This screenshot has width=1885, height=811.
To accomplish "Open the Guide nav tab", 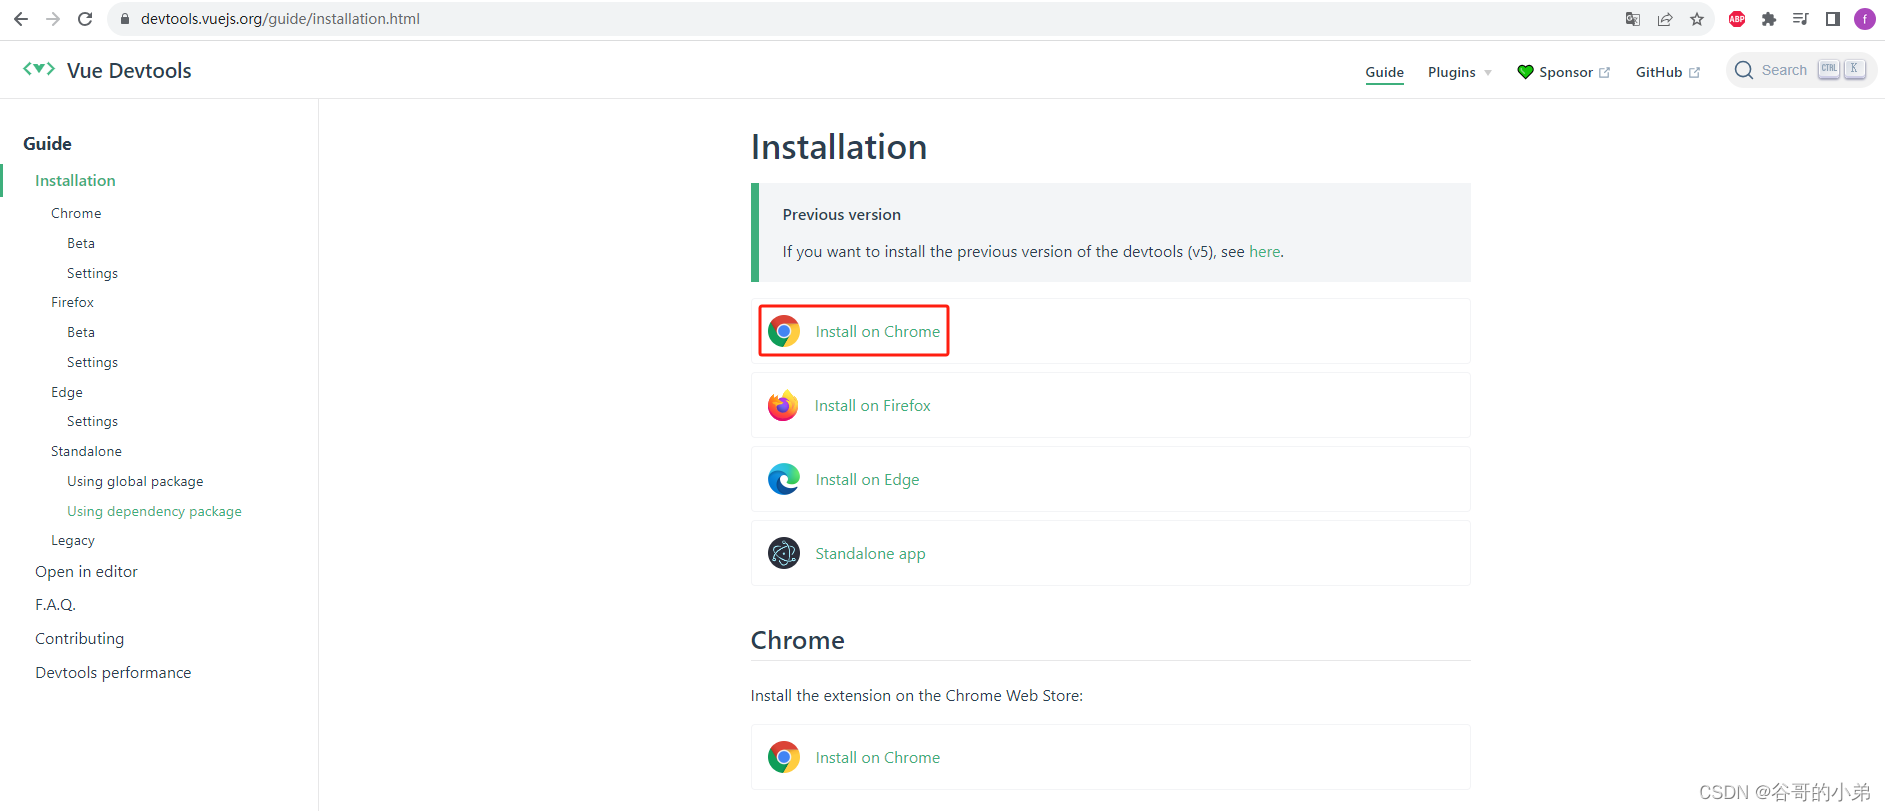I will 1384,72.
